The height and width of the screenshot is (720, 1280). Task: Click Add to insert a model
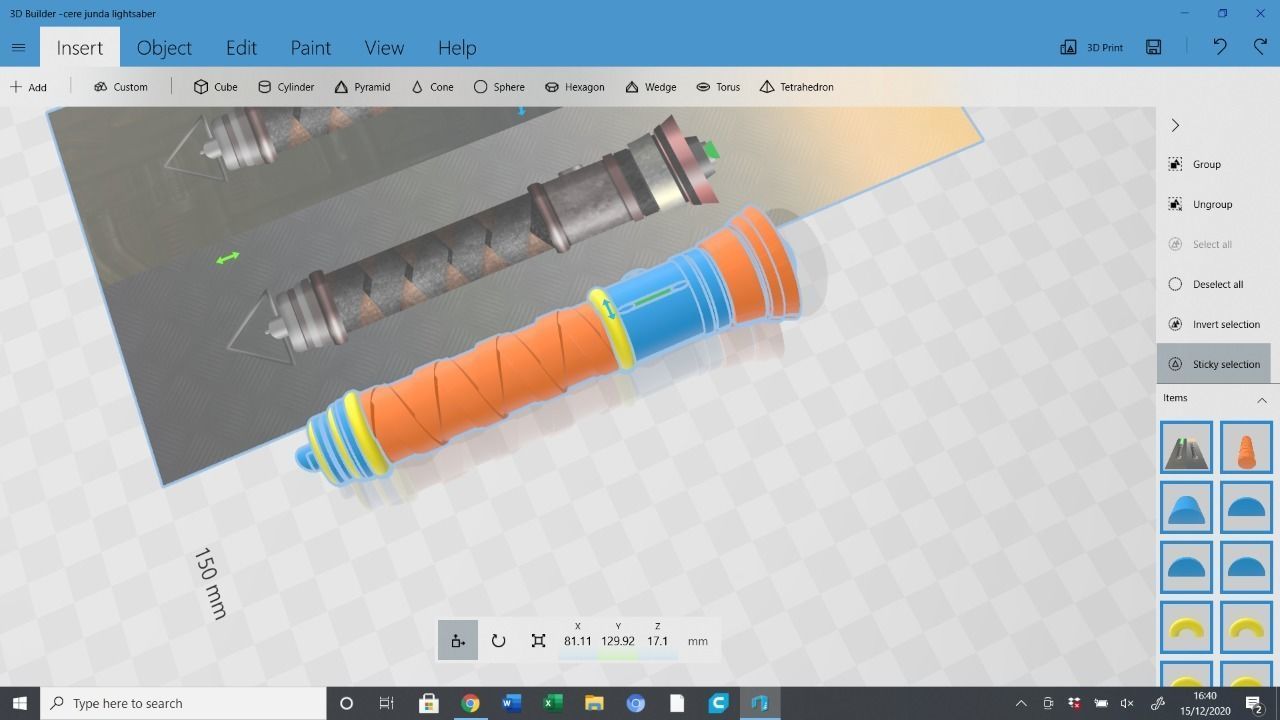coord(29,87)
